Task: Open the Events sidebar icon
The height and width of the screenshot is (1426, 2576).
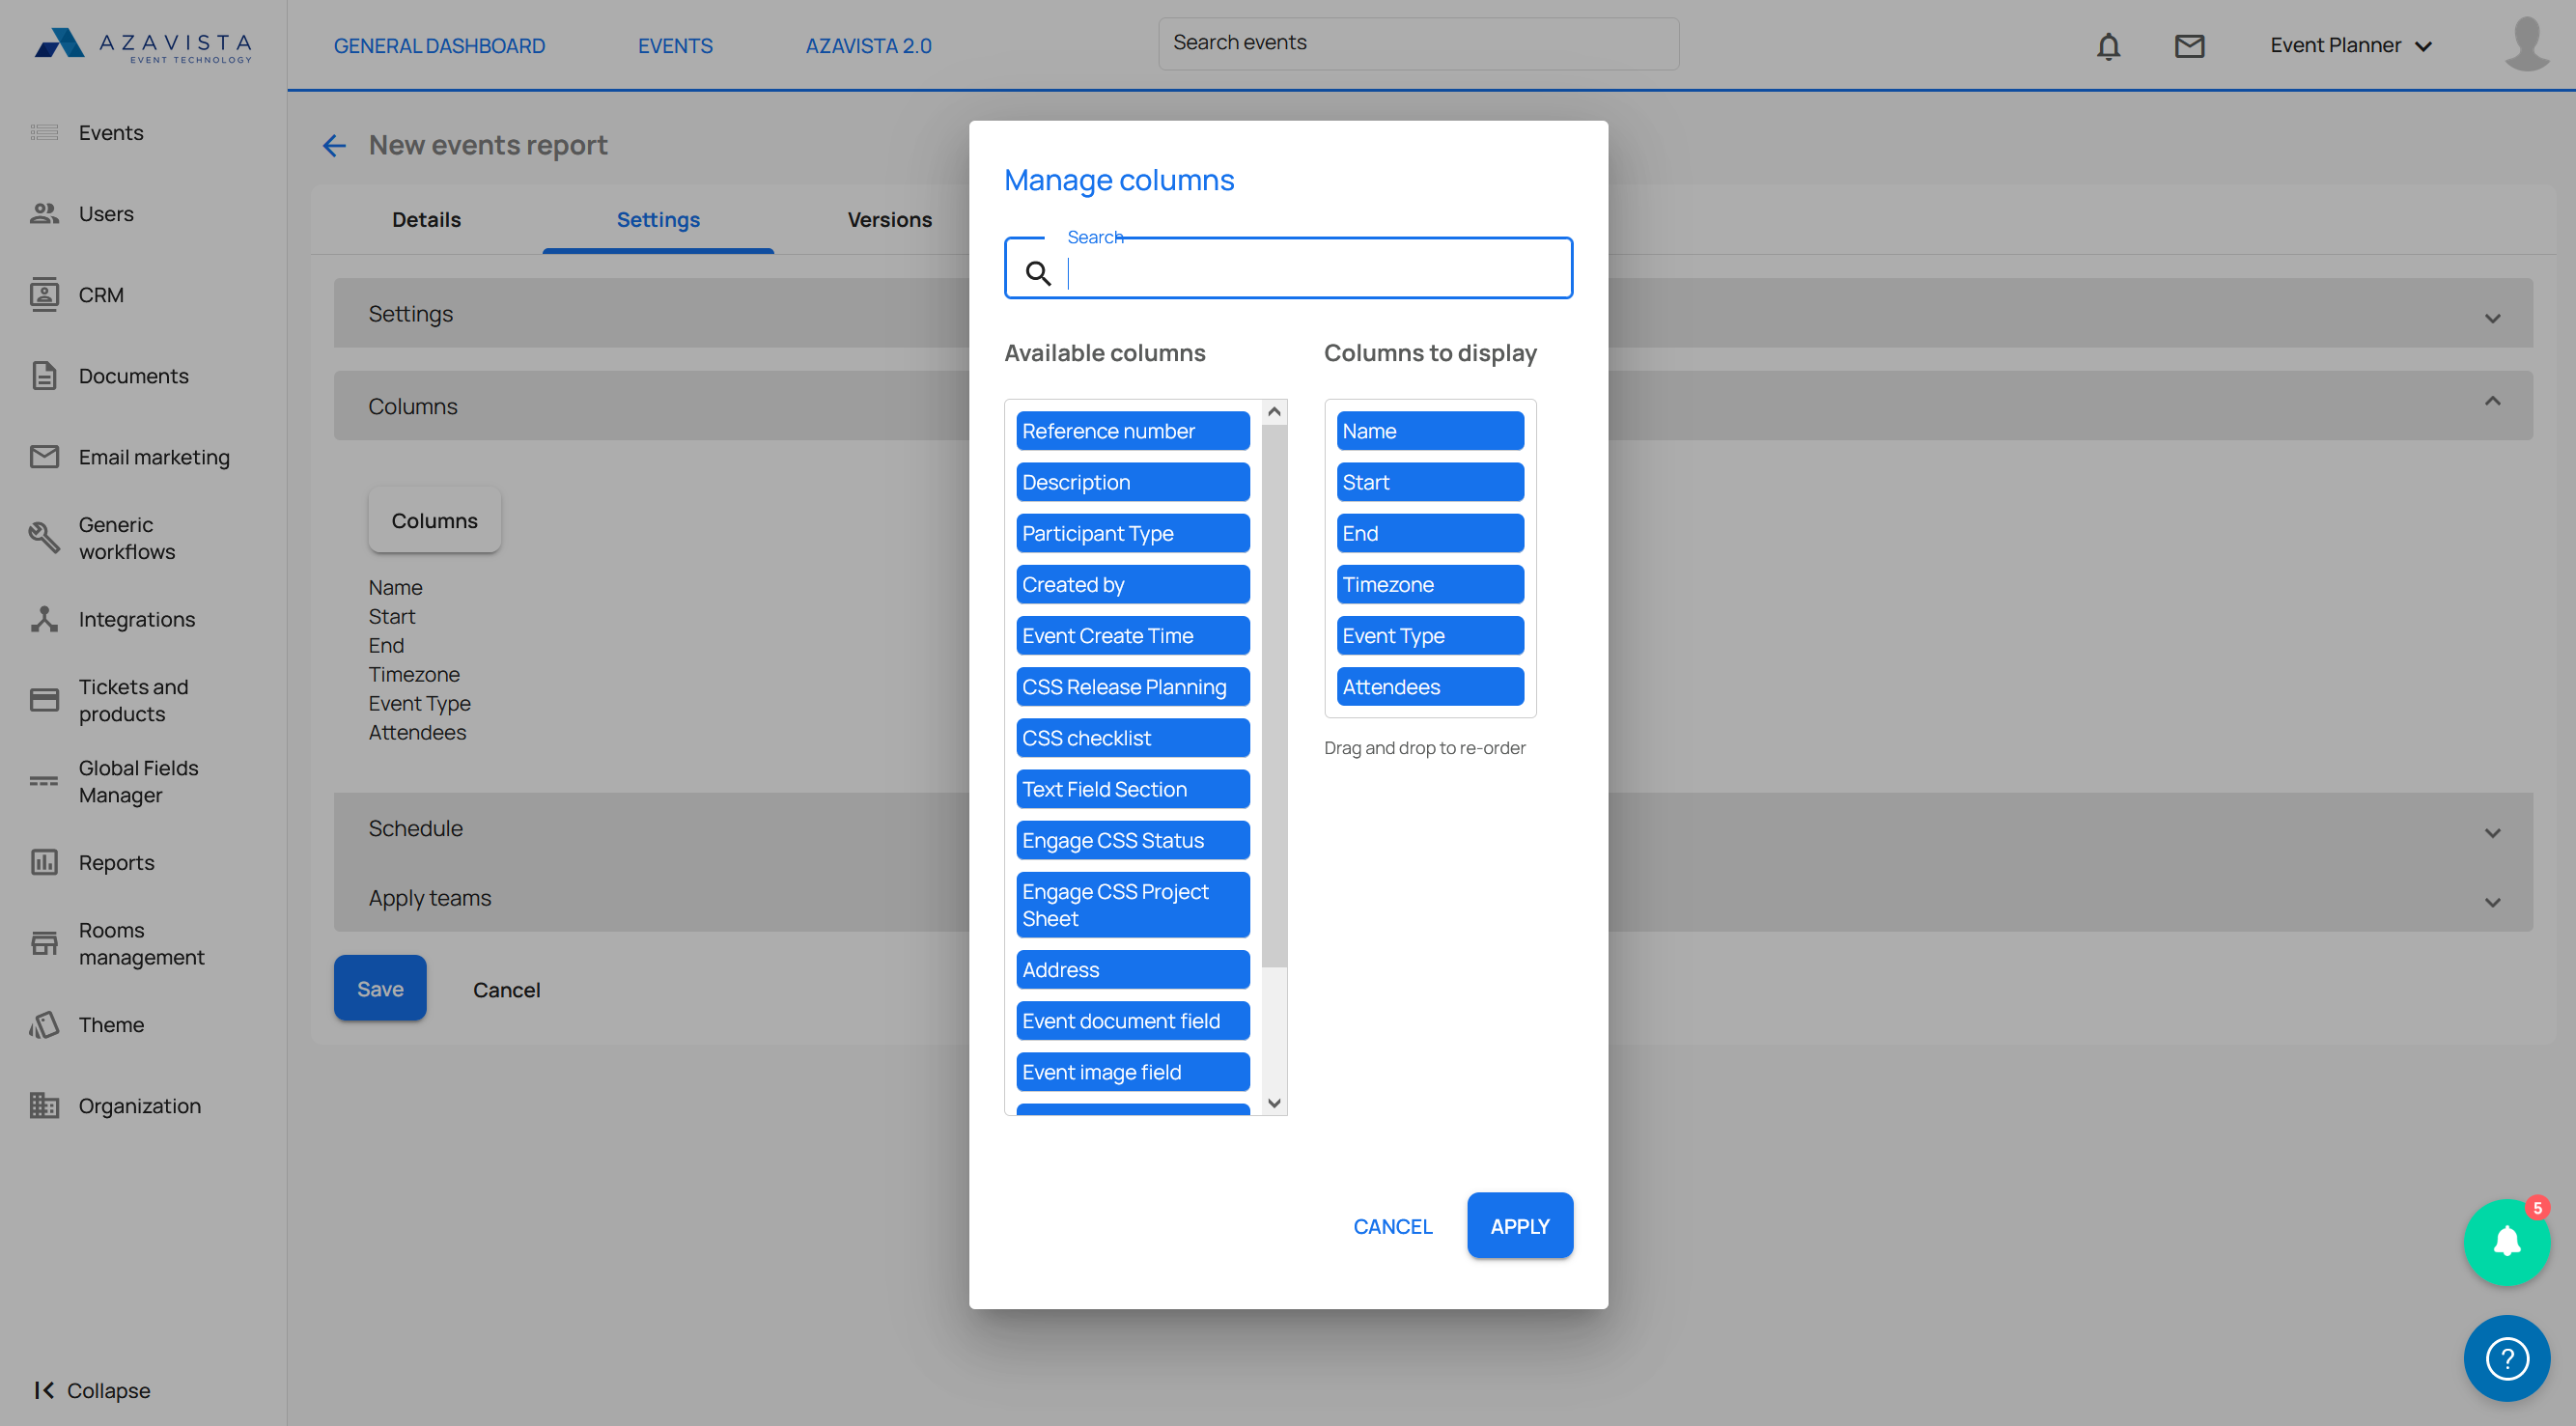Action: pyautogui.click(x=44, y=132)
